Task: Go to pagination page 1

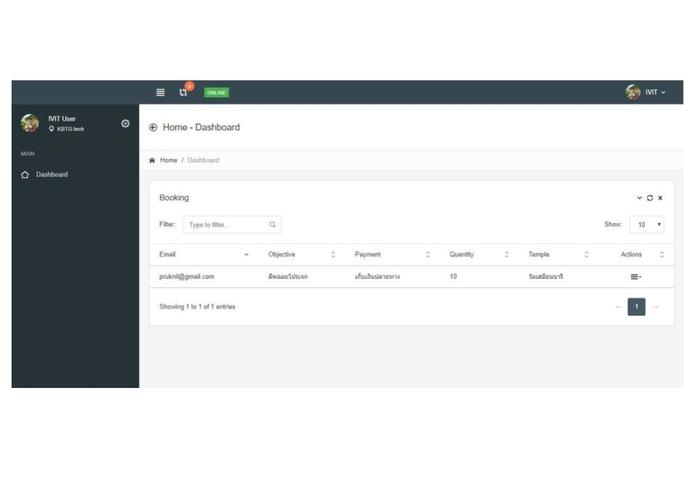Action: (636, 307)
